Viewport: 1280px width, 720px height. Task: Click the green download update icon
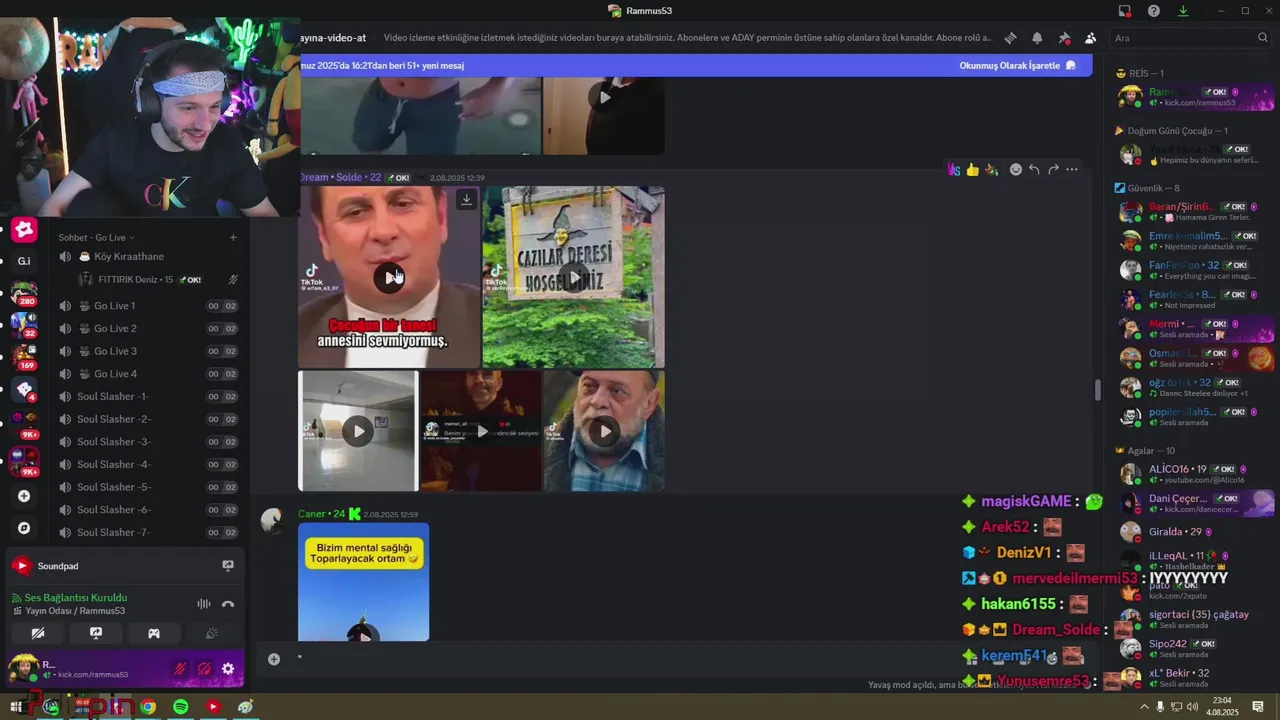pos(1183,11)
